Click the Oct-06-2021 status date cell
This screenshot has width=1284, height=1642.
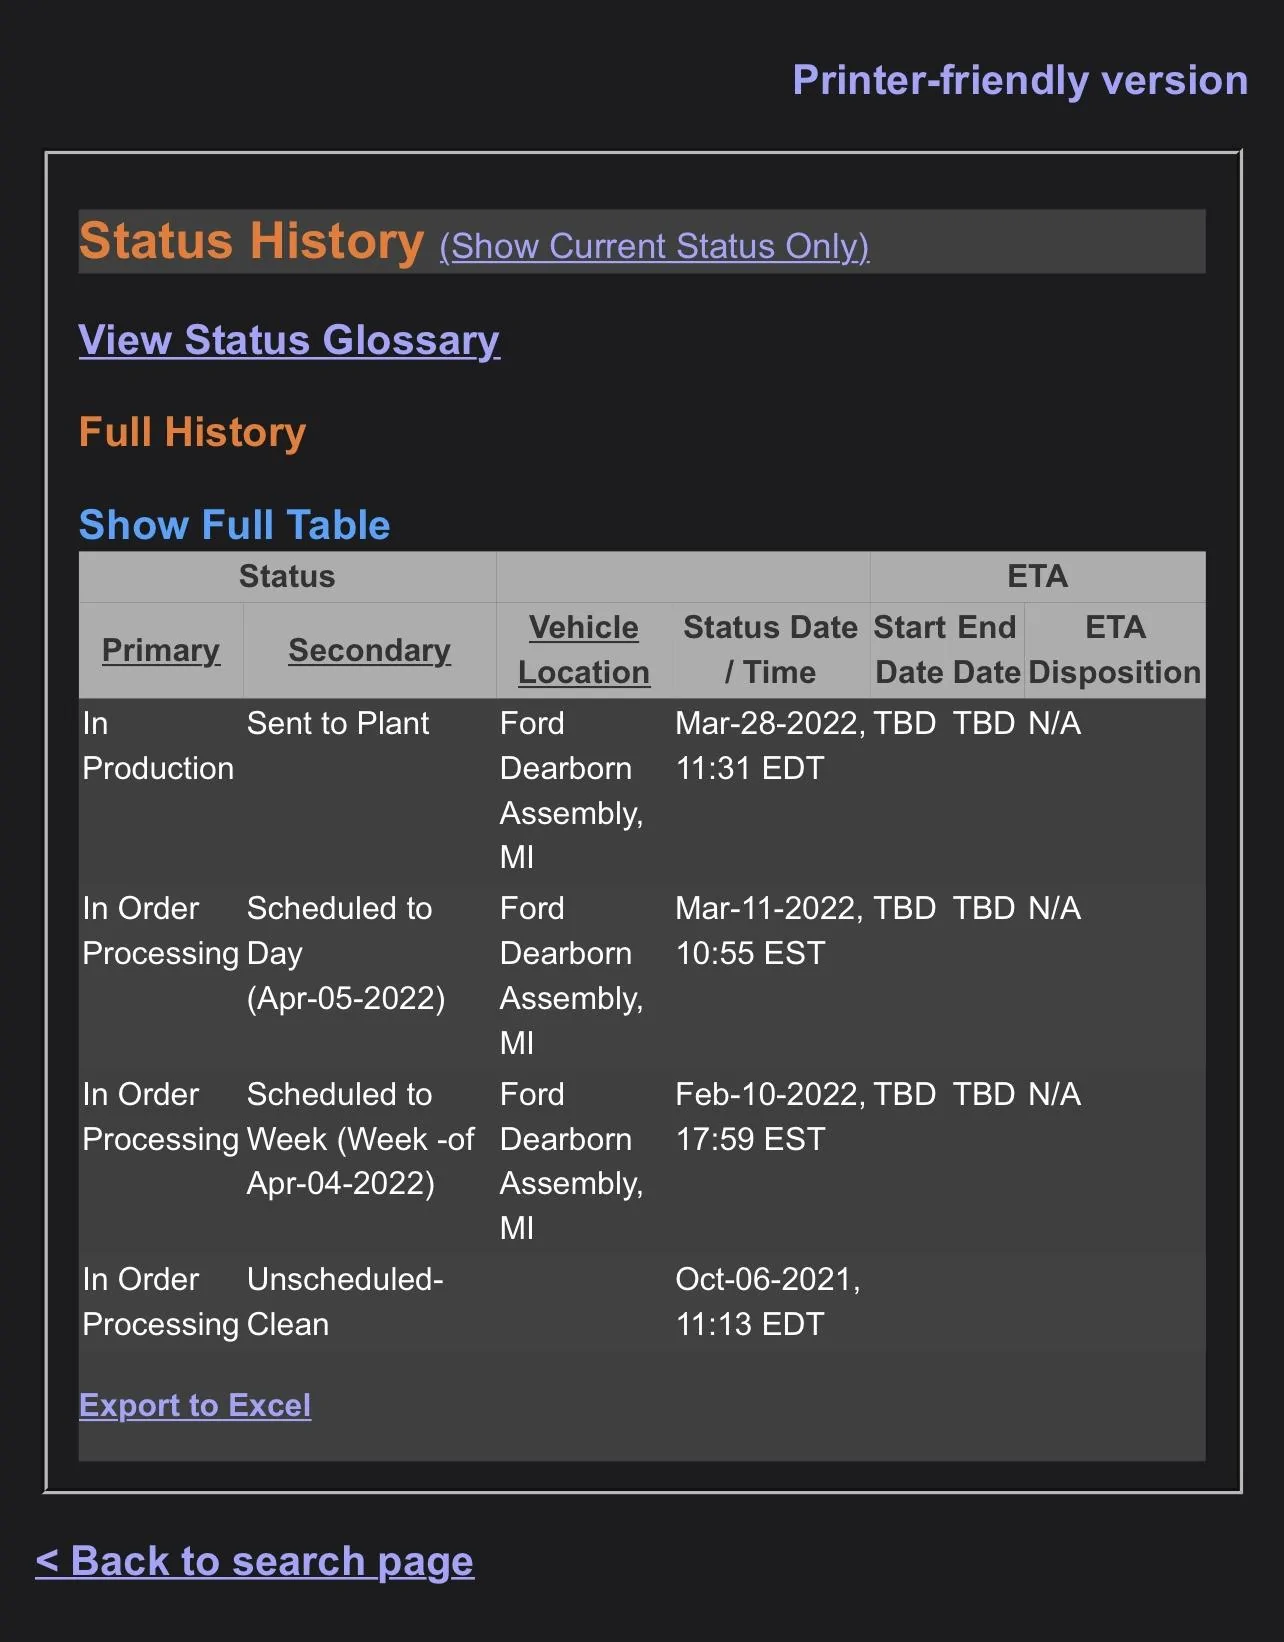(767, 1301)
